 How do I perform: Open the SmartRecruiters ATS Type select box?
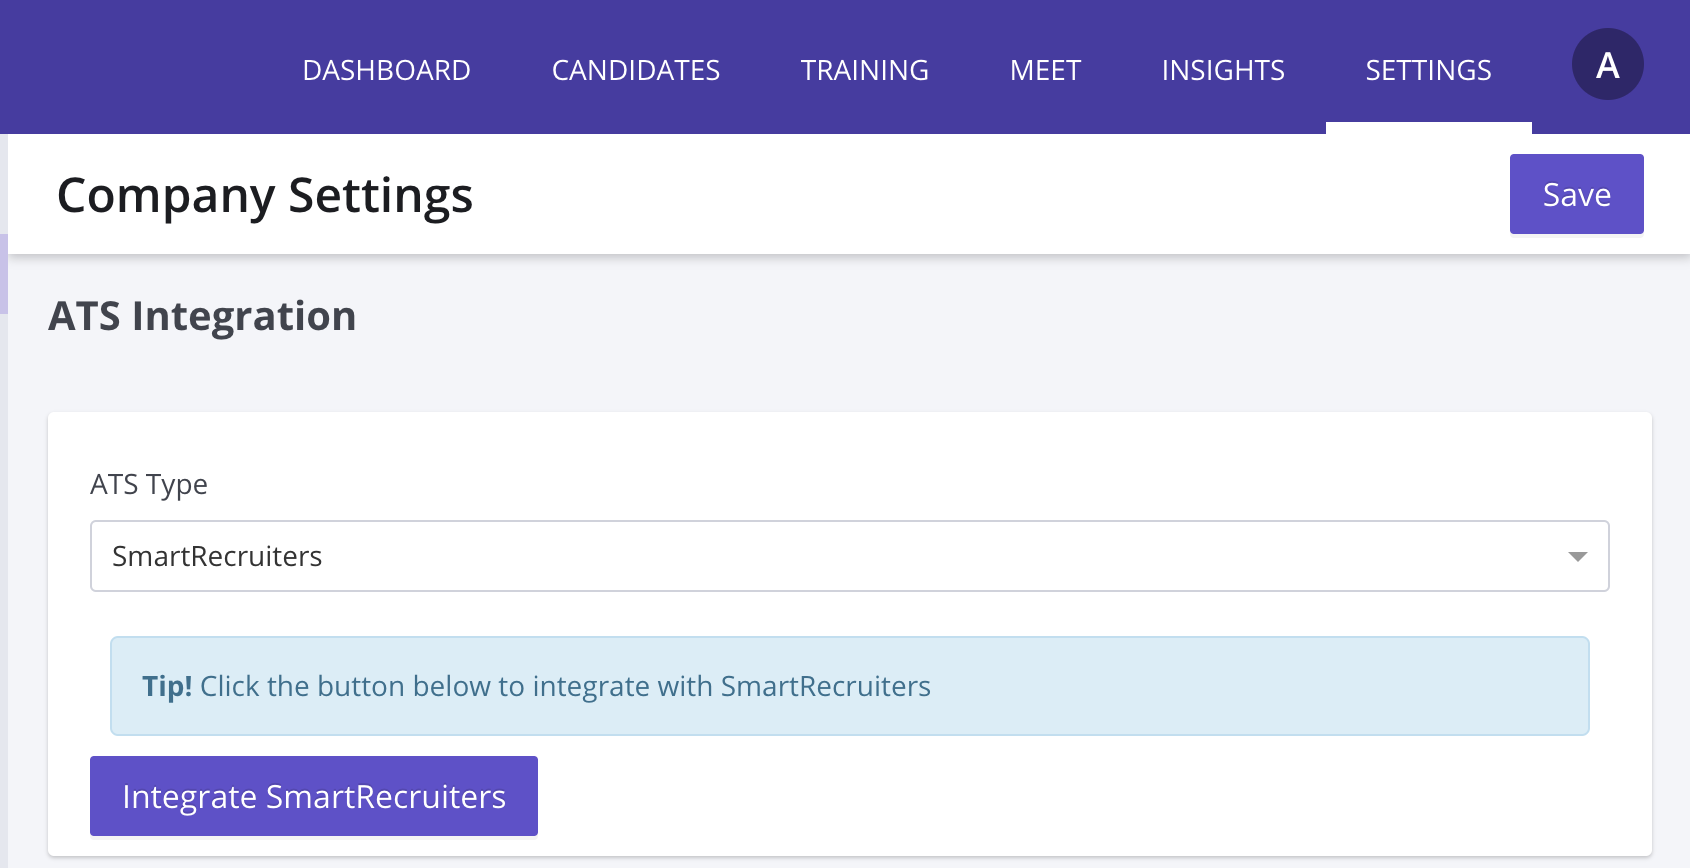[800, 556]
